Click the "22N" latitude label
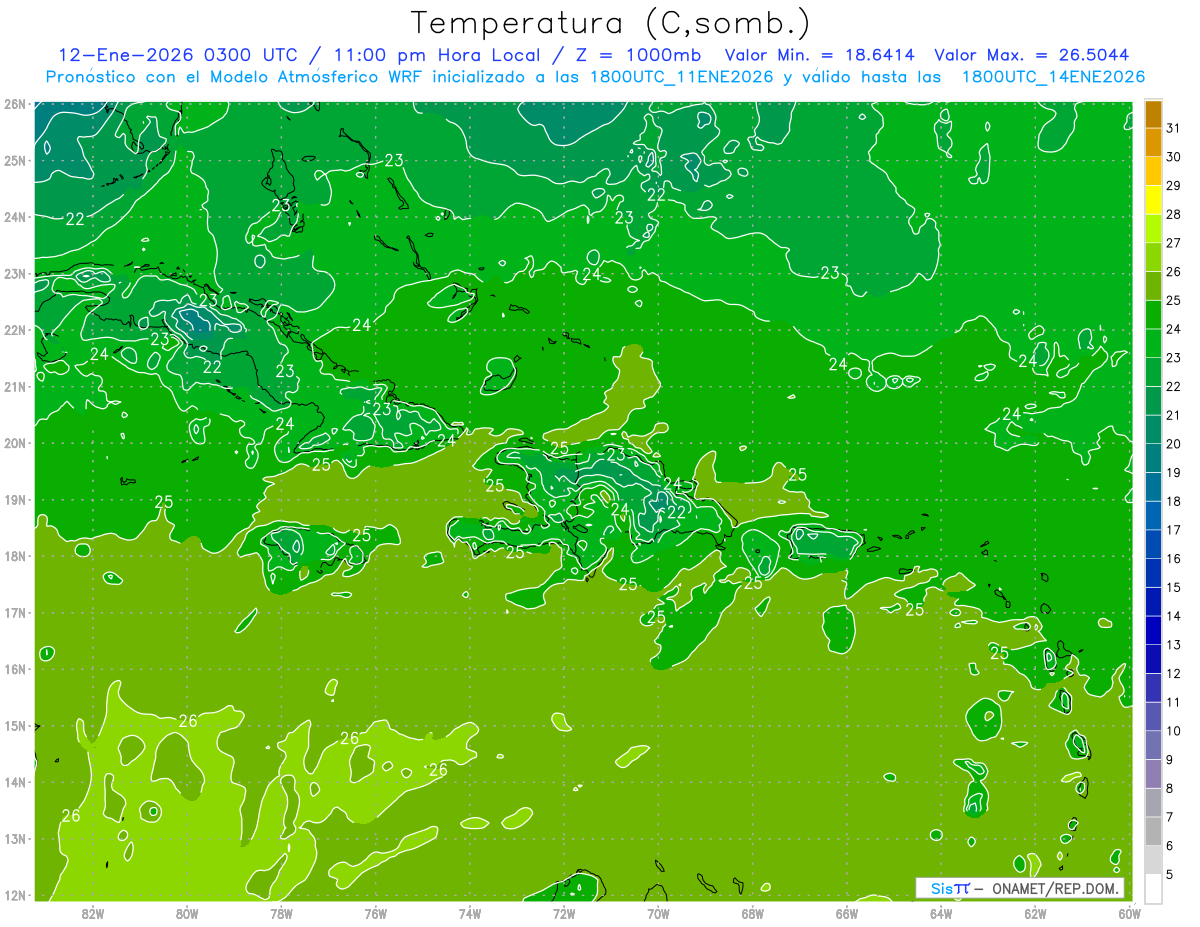 [x=15, y=330]
